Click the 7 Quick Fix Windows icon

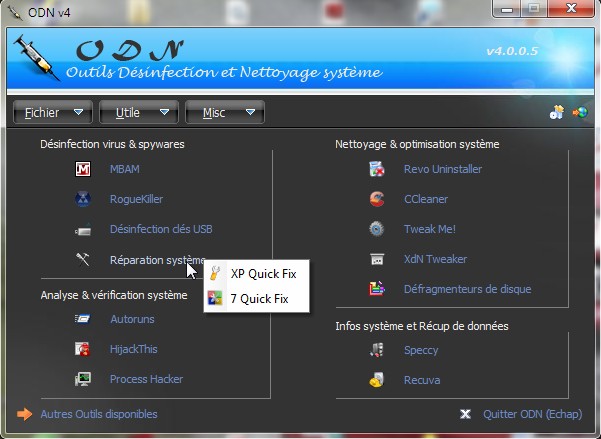pos(215,298)
